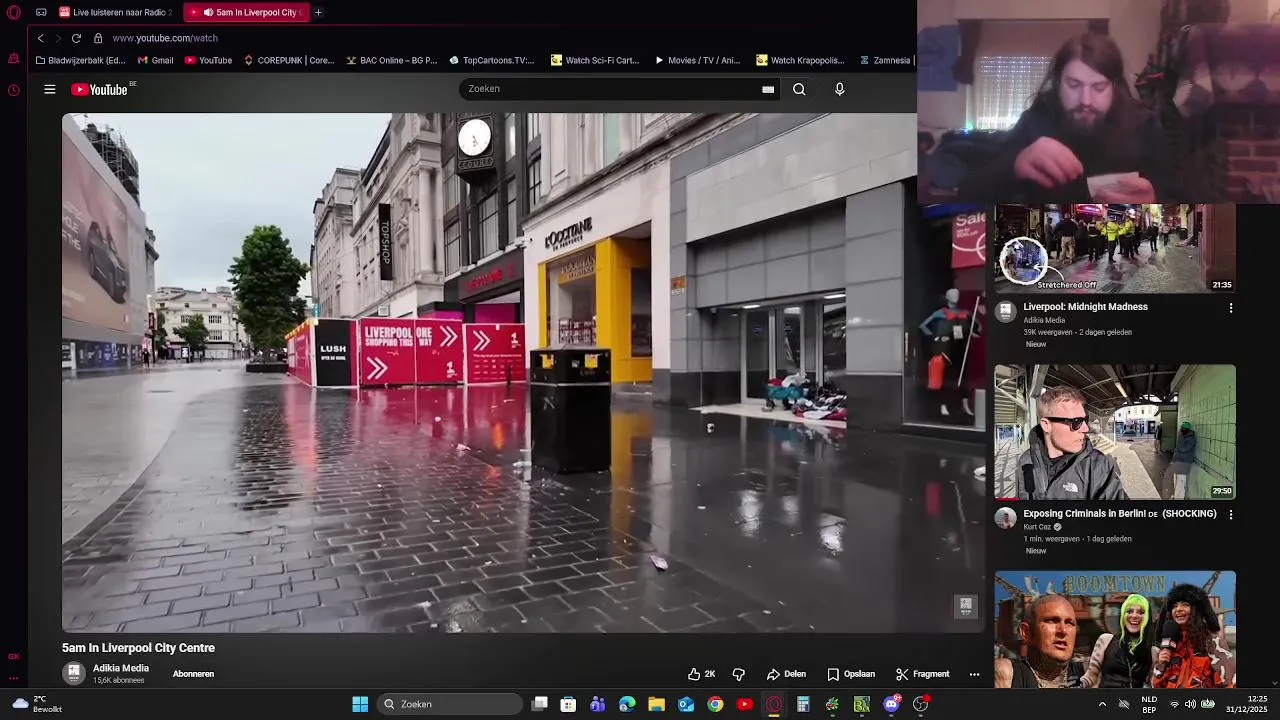1280x720 pixels.
Task: Click the site security padlock icon
Action: pos(98,38)
